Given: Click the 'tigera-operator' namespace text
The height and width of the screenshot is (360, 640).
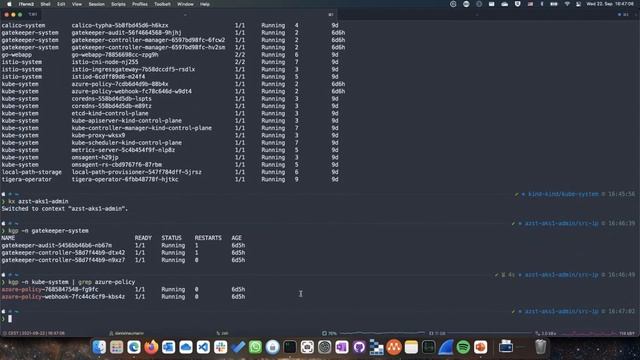Looking at the screenshot, I should click(27, 180).
